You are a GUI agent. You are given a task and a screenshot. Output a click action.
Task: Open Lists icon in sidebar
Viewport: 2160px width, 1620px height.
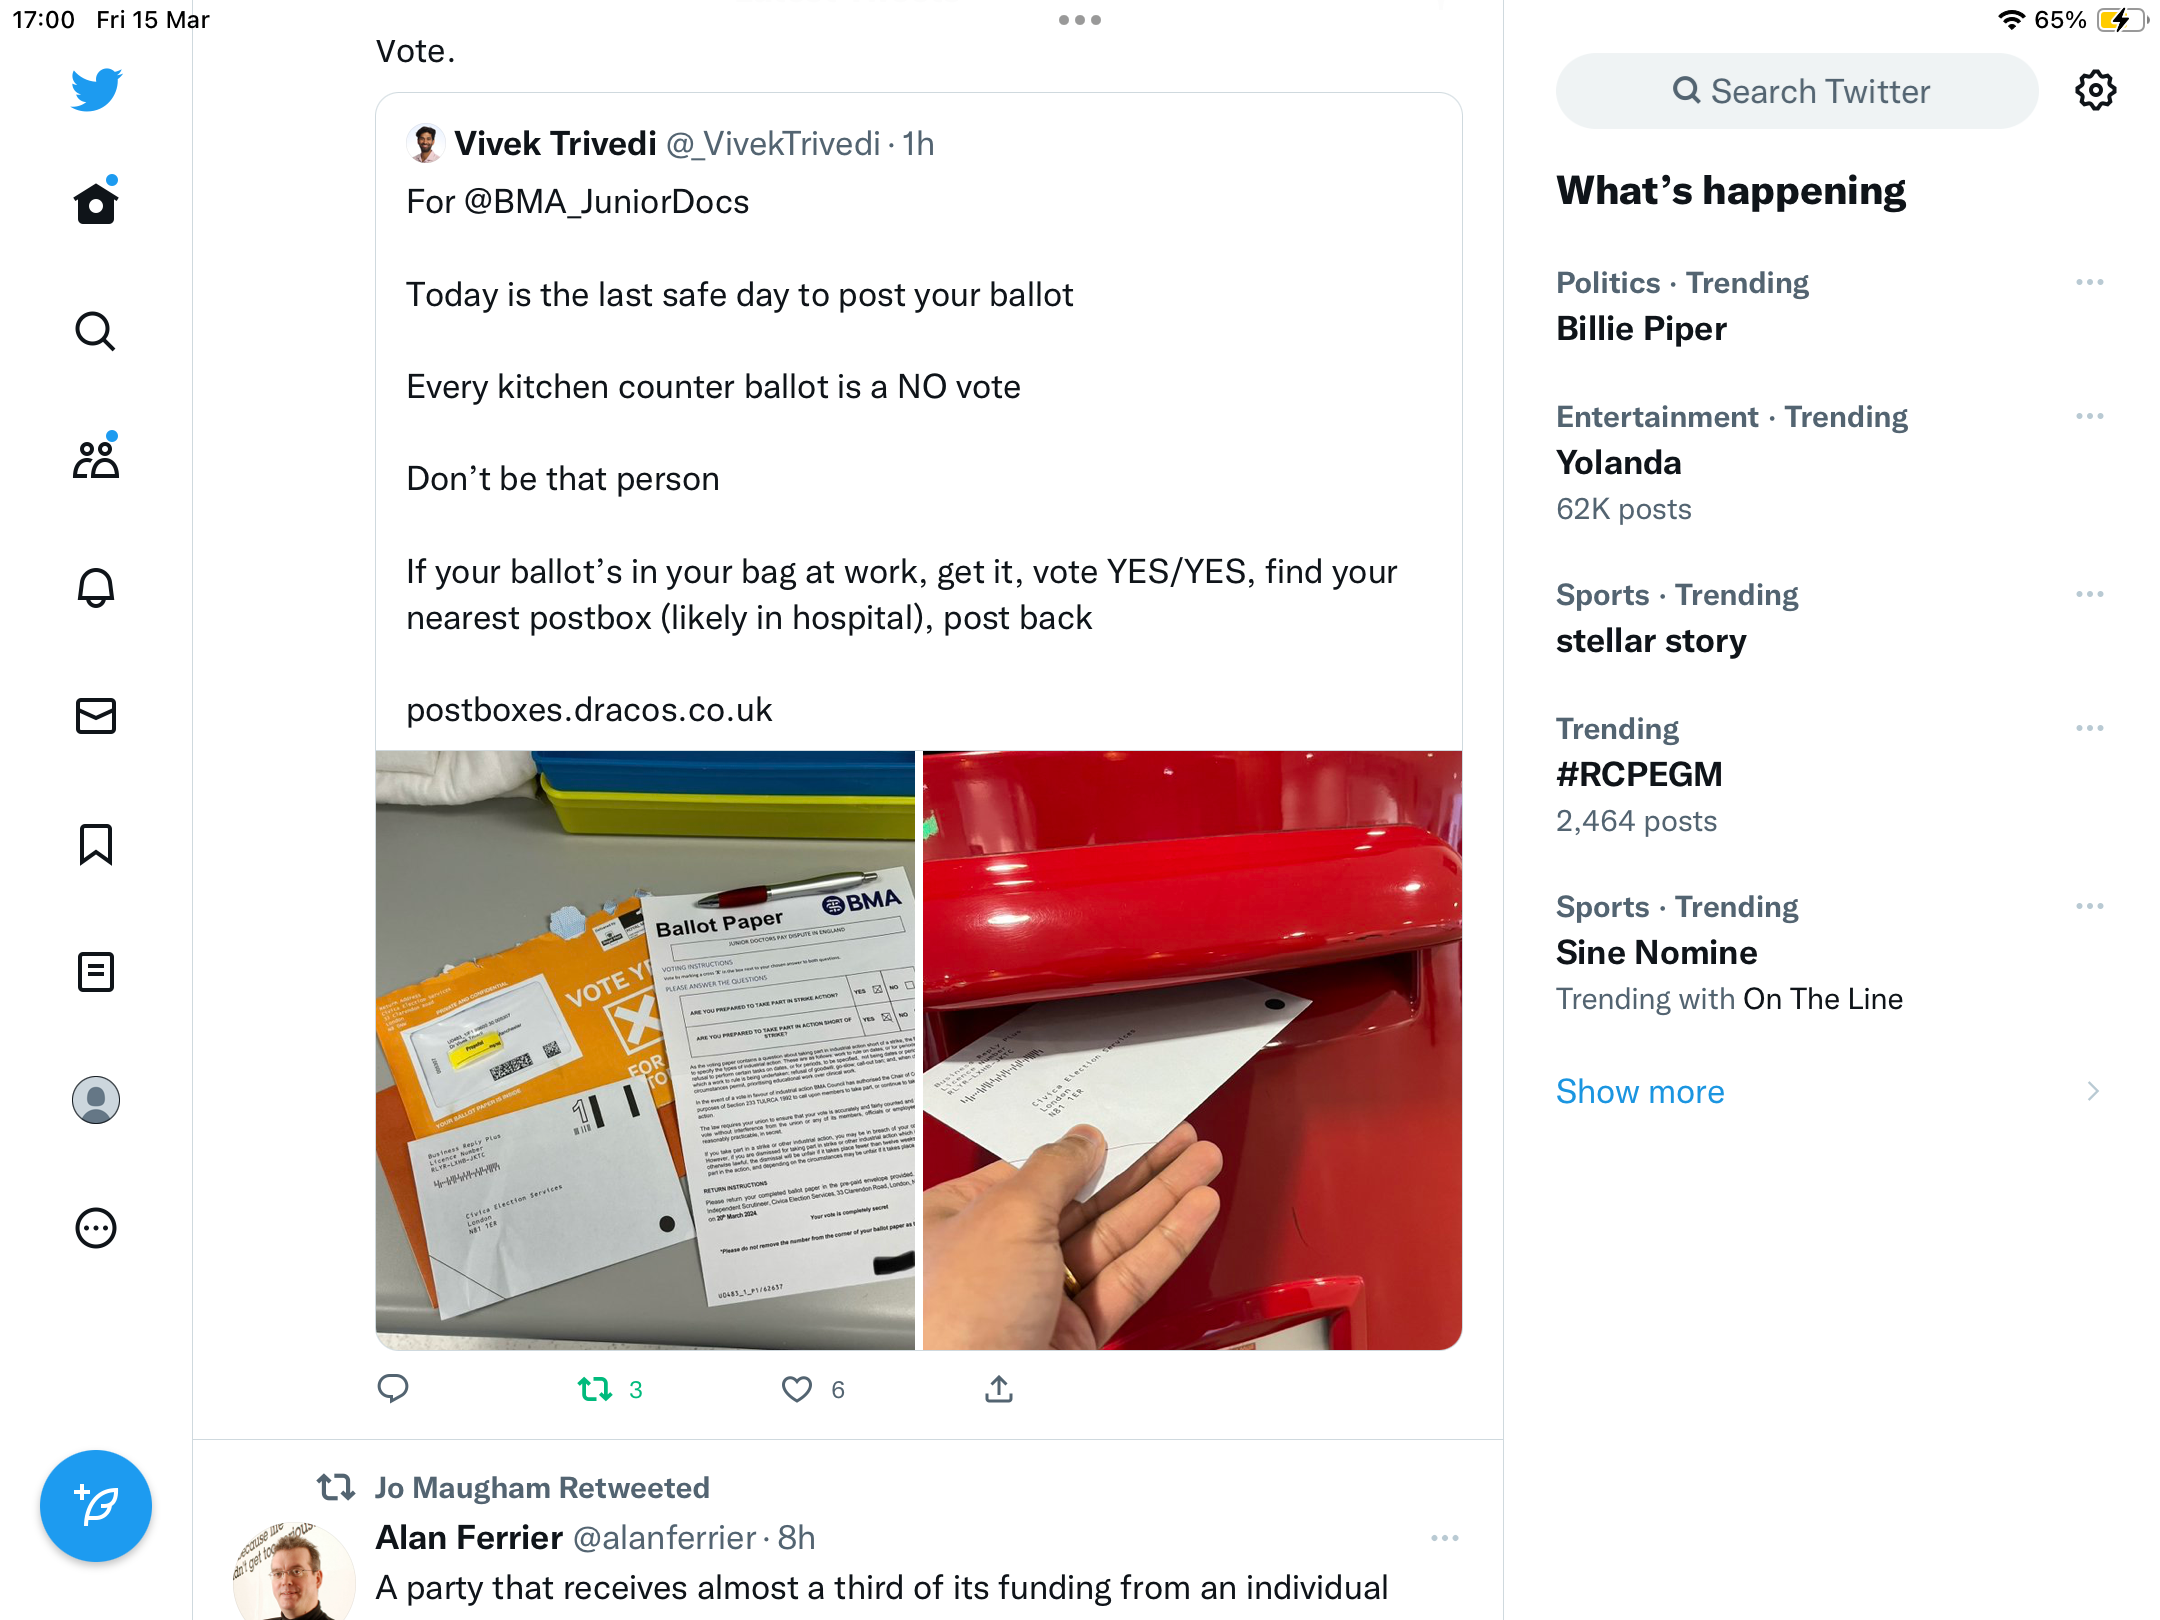[x=96, y=972]
